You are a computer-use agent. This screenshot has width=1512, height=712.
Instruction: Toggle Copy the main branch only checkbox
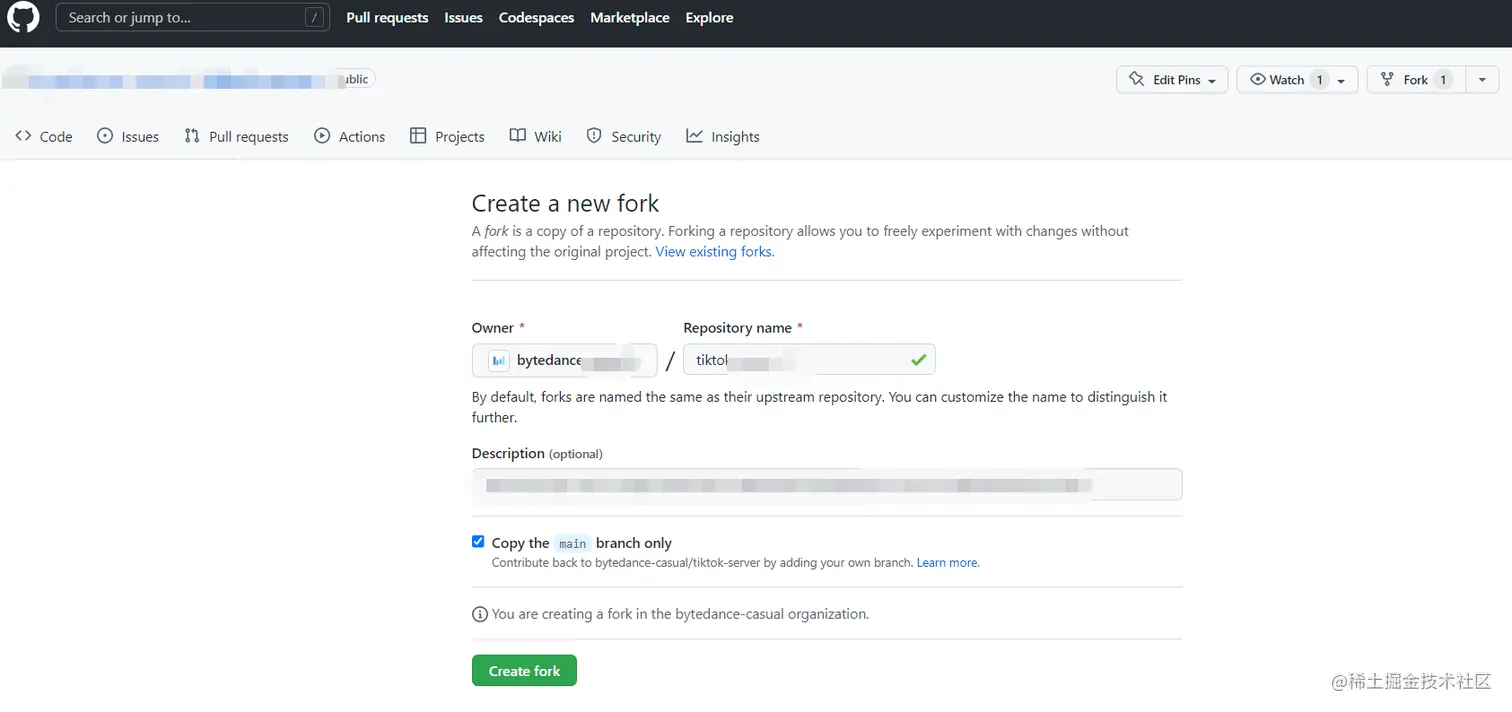[478, 542]
